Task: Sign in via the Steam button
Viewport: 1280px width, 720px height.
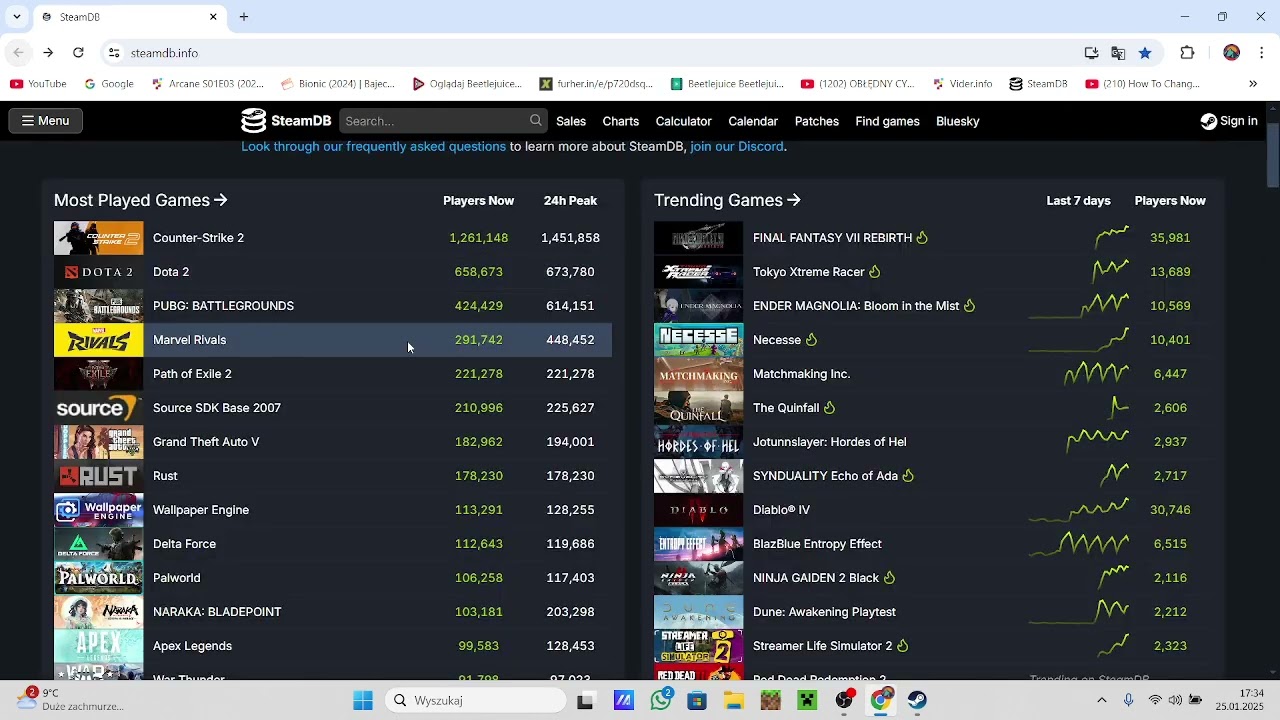Action: click(1229, 121)
